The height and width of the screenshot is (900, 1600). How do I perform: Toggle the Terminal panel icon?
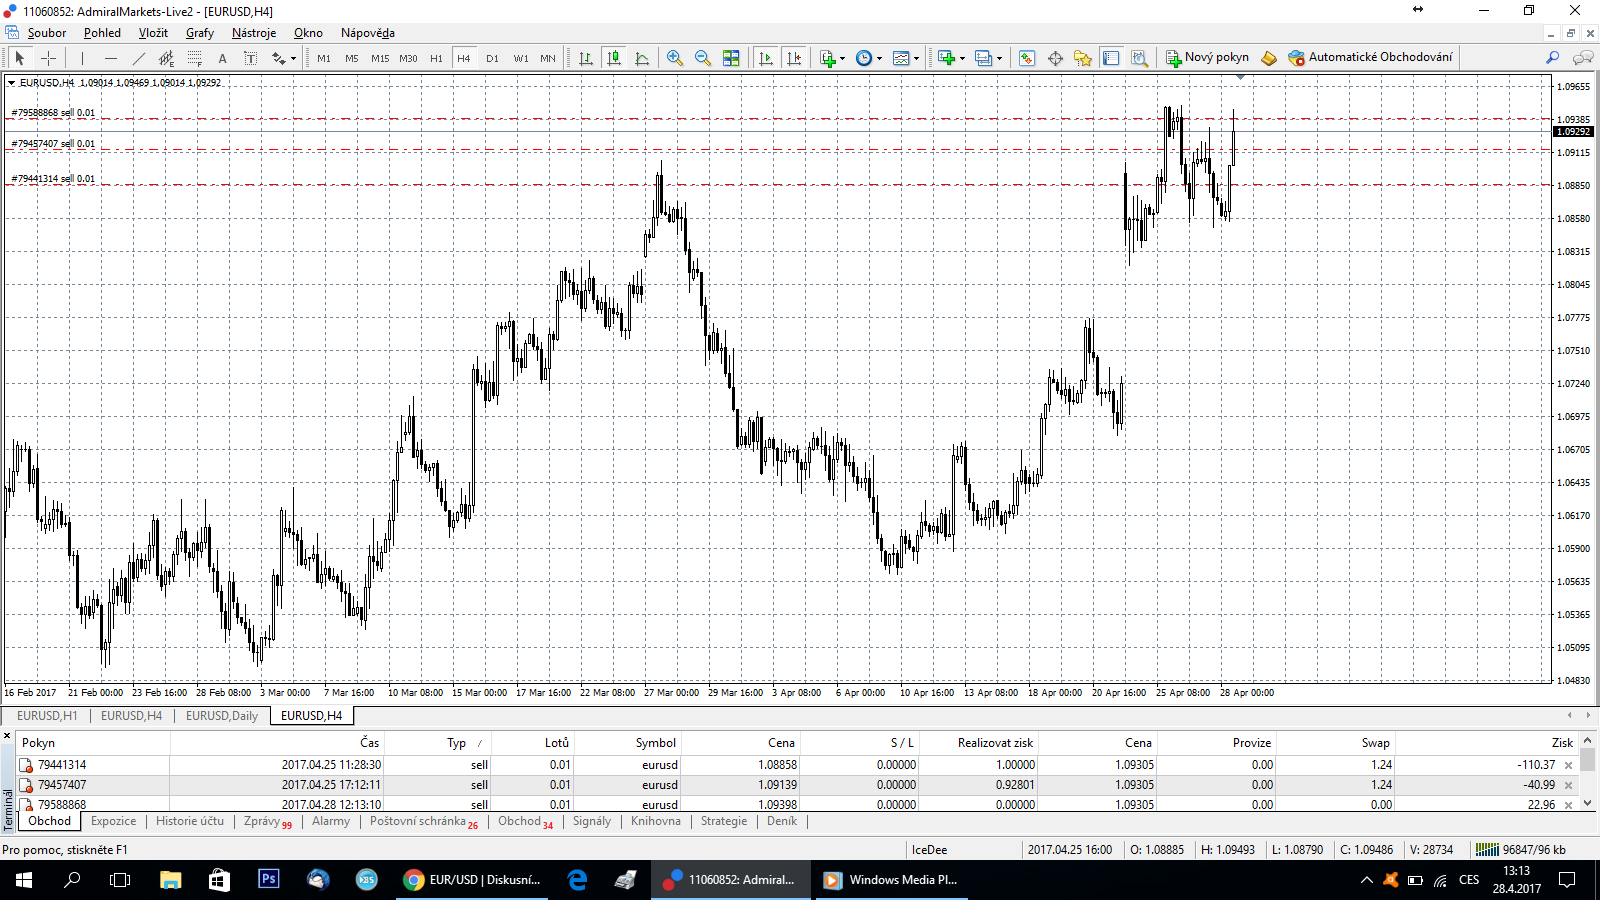(x=1111, y=58)
